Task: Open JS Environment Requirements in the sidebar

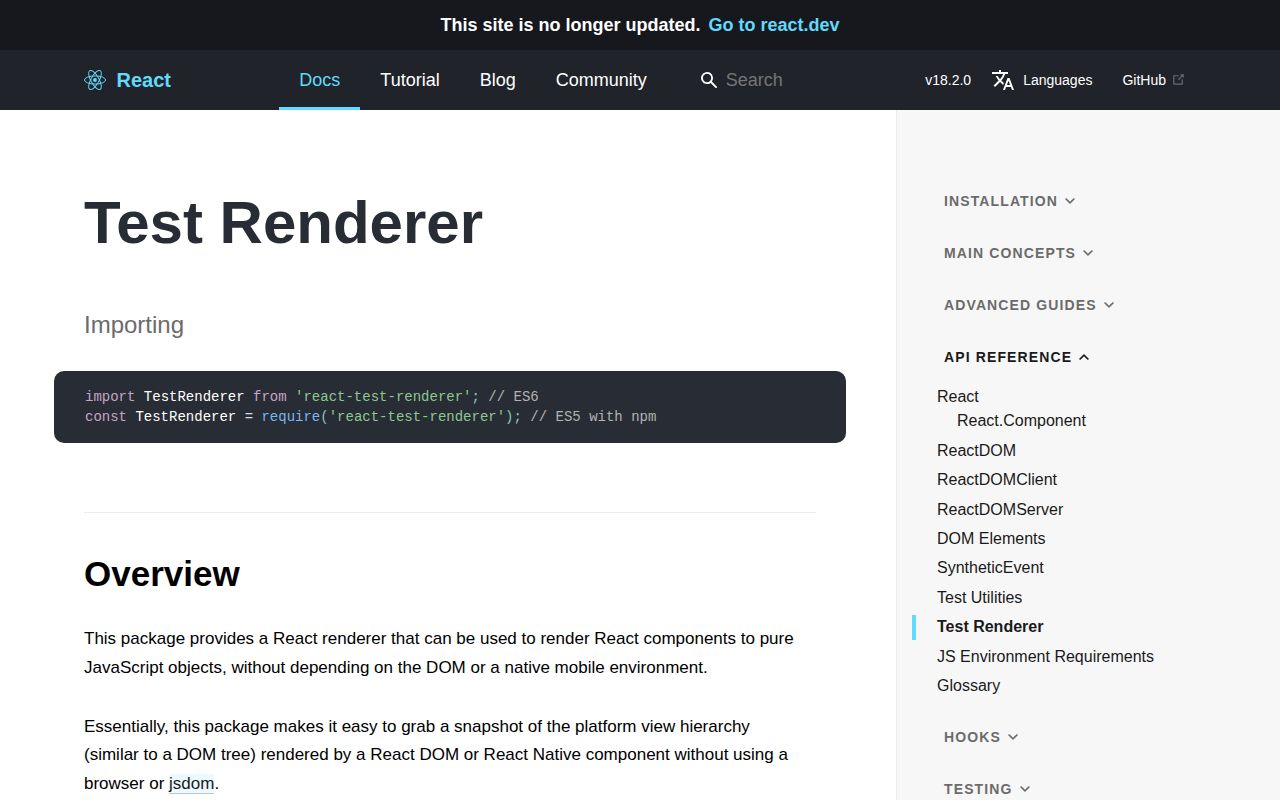Action: pos(1045,656)
